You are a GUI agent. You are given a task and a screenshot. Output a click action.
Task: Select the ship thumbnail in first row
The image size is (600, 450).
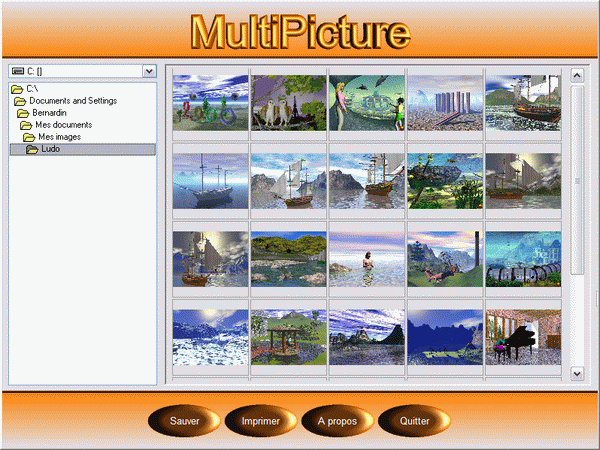[523, 103]
